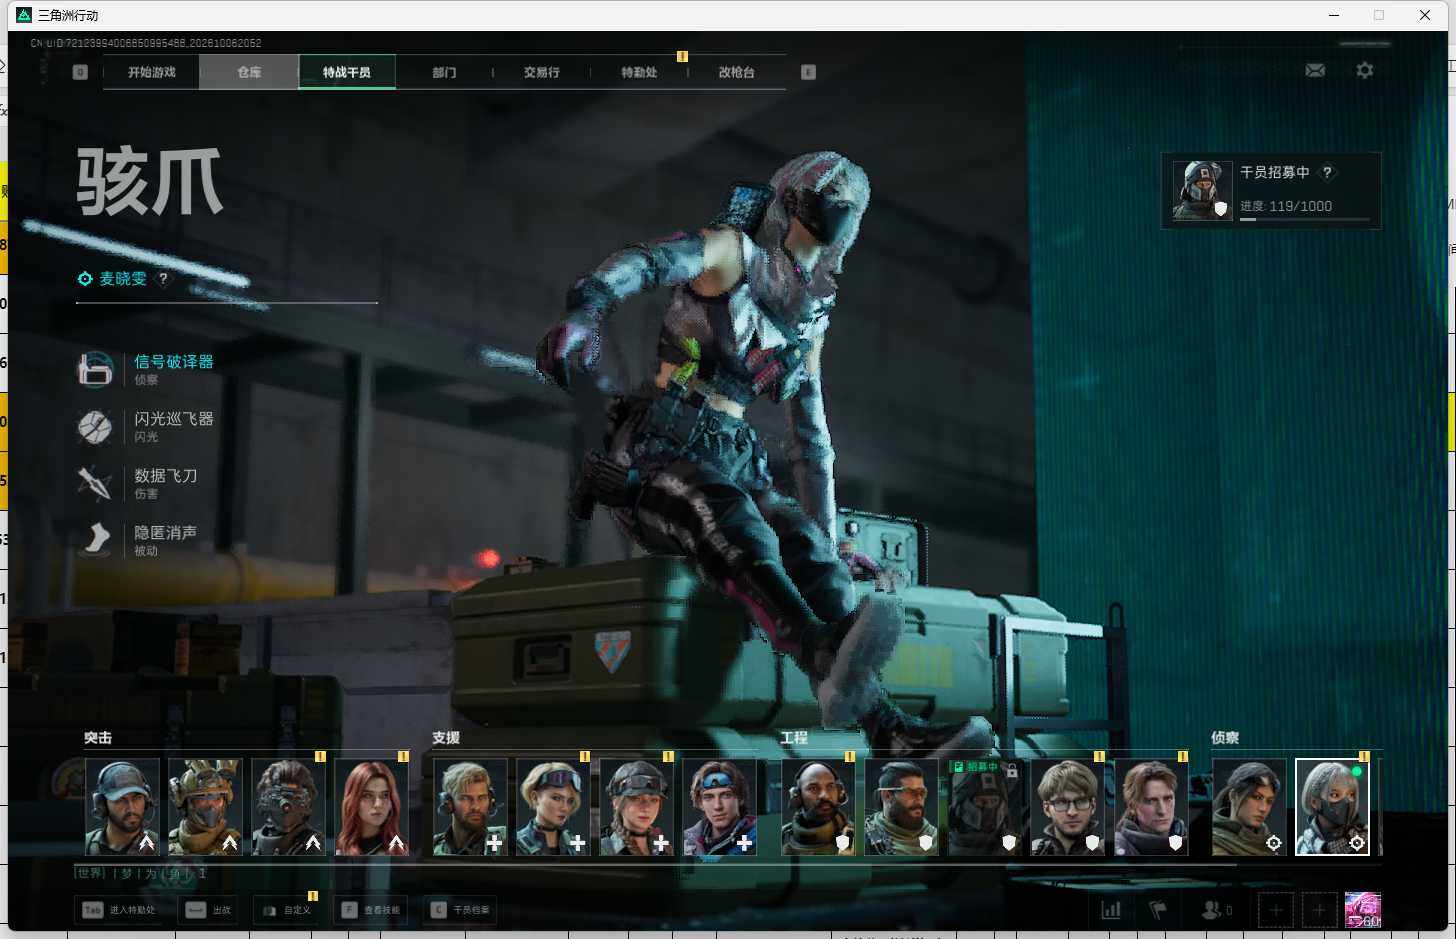Select the dark-haired woman in 侦察
The height and width of the screenshot is (939, 1456).
click(x=1249, y=807)
